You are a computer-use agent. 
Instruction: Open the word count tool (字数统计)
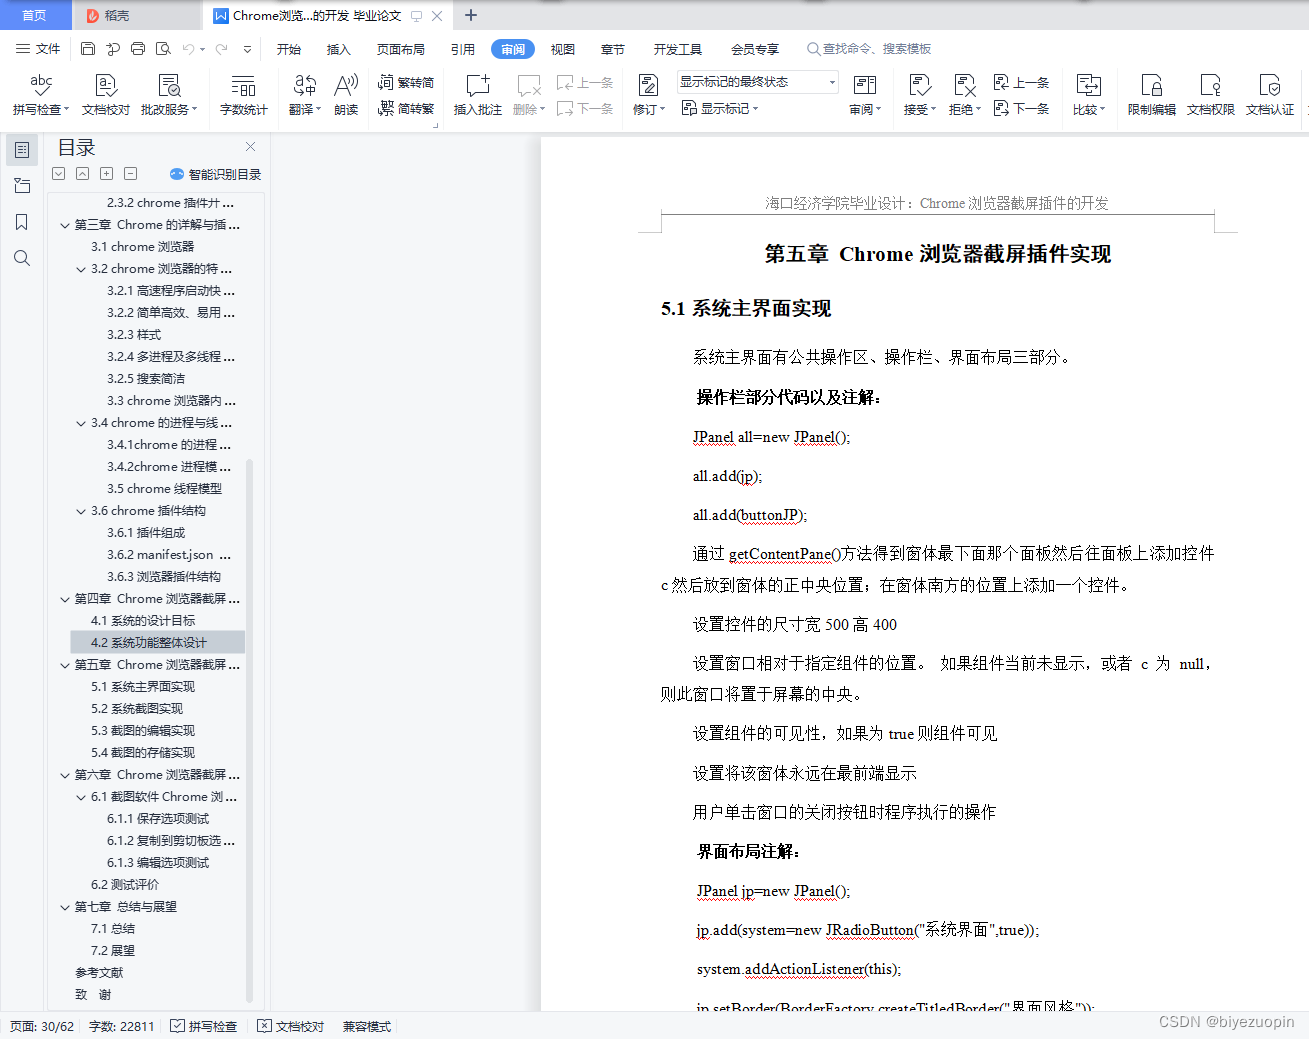tap(244, 95)
